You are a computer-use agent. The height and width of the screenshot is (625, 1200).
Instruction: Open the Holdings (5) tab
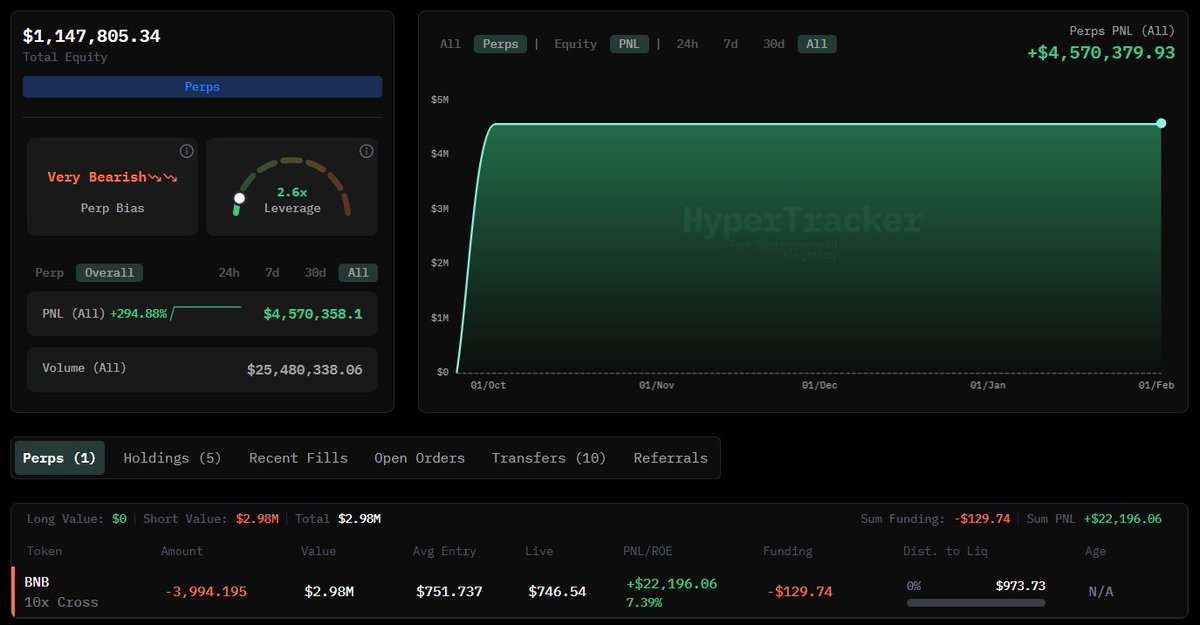tap(172, 458)
